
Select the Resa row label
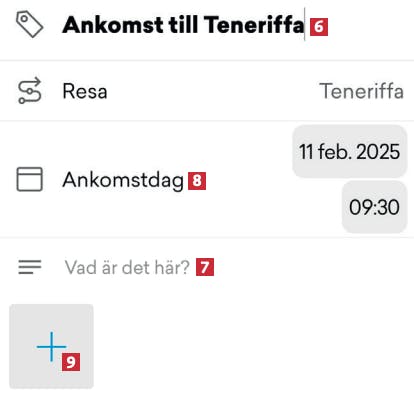point(85,91)
